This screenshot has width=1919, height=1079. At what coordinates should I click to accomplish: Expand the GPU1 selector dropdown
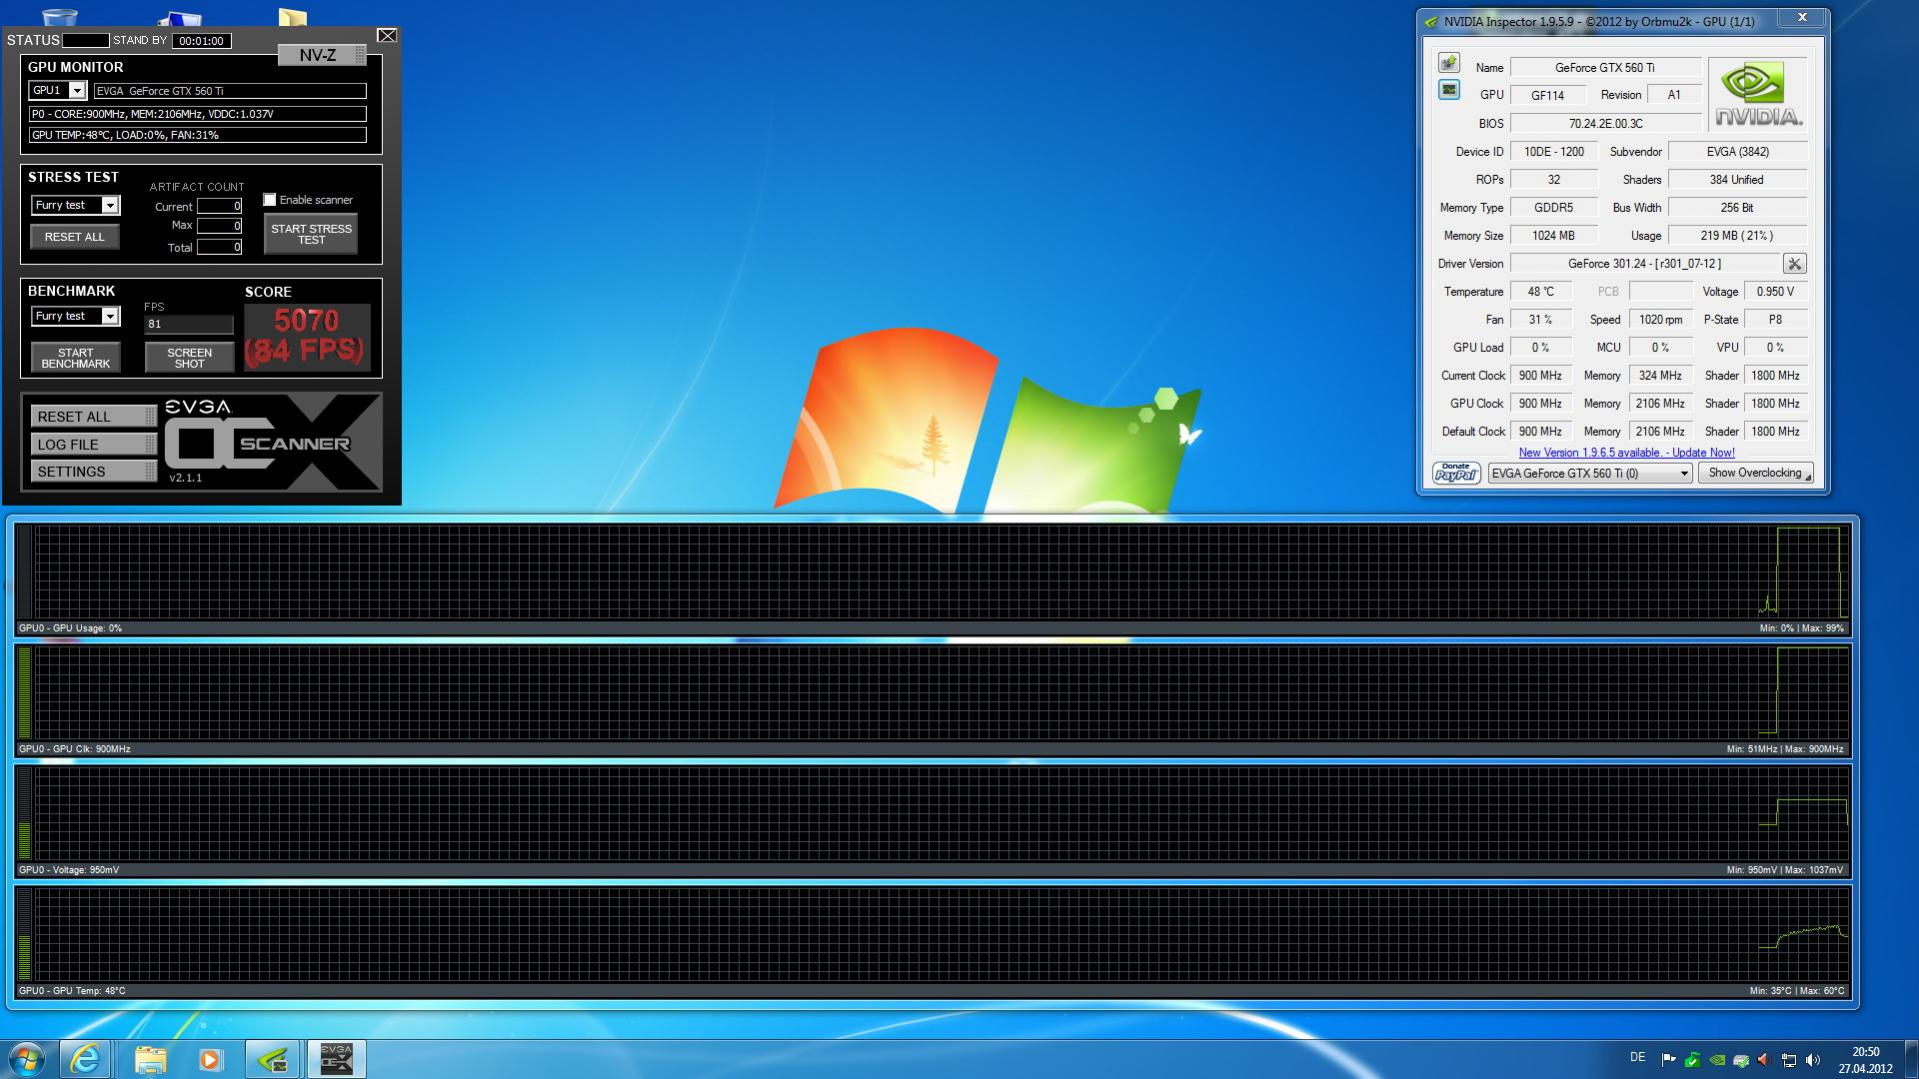[76, 90]
